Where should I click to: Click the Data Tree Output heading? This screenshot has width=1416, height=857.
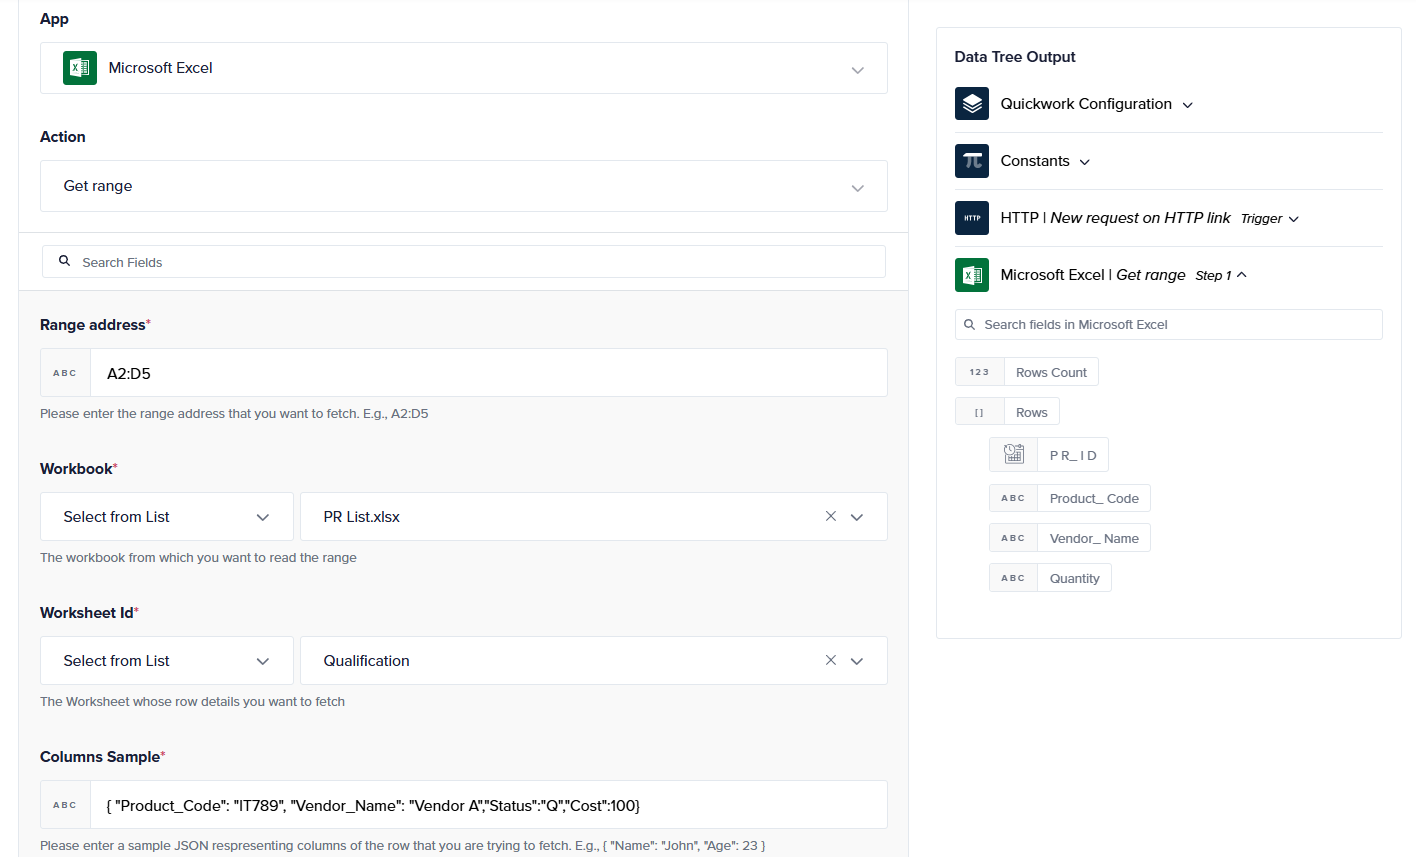(1015, 57)
